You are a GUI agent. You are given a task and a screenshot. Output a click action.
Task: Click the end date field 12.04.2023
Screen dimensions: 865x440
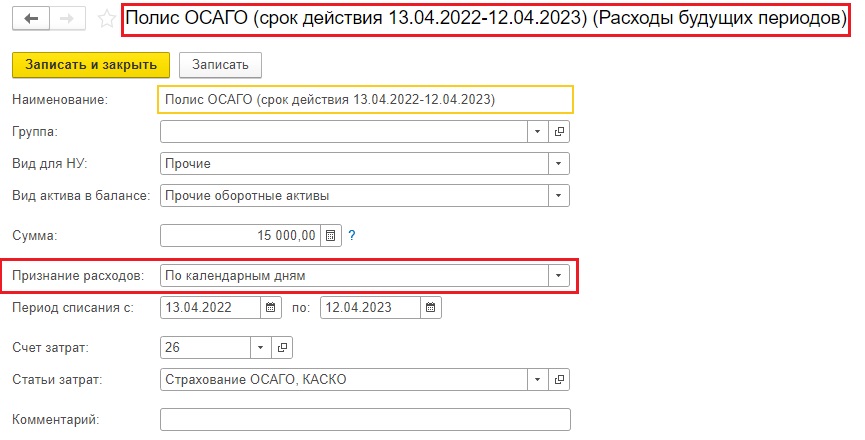[370, 307]
